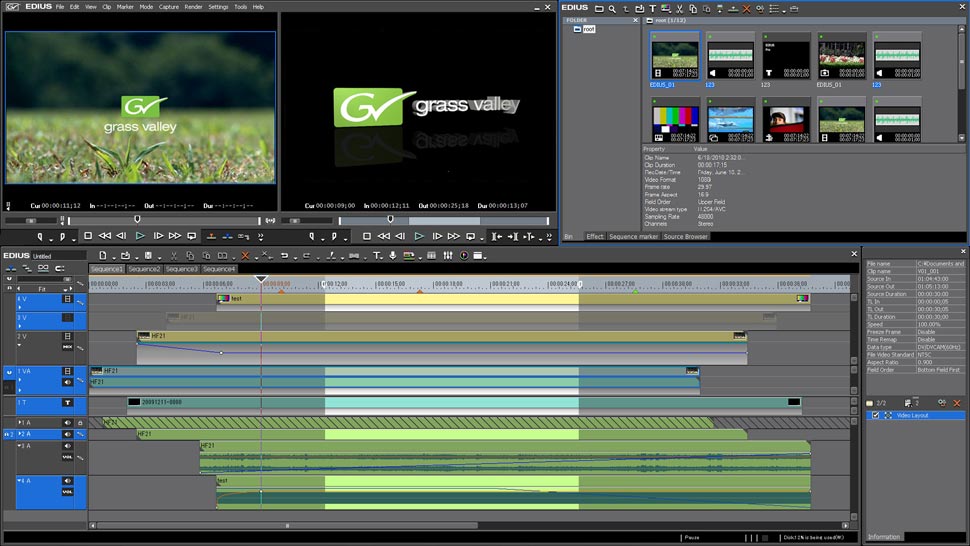Toggle mute speaker on track 2 A
Viewport: 970px width, 546px height.
[x=67, y=434]
